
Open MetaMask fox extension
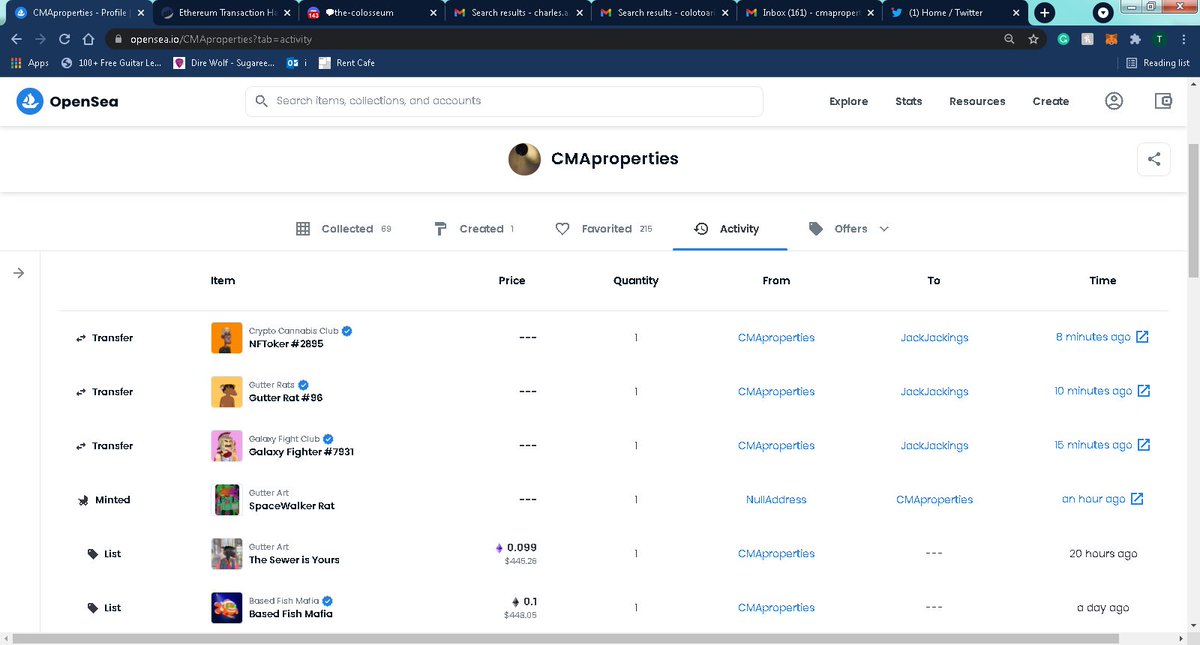1111,39
